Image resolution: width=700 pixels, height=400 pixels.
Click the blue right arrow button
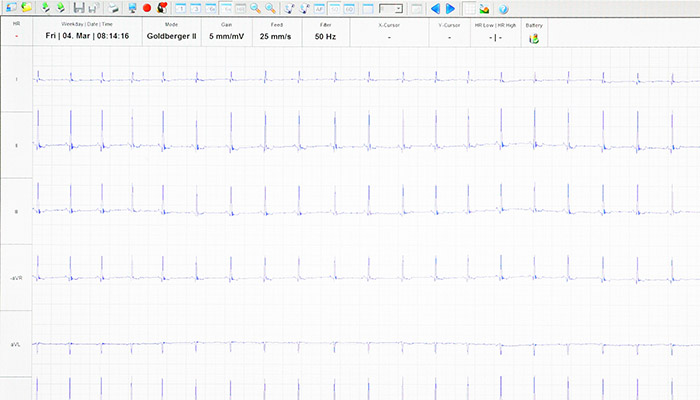[x=450, y=8]
